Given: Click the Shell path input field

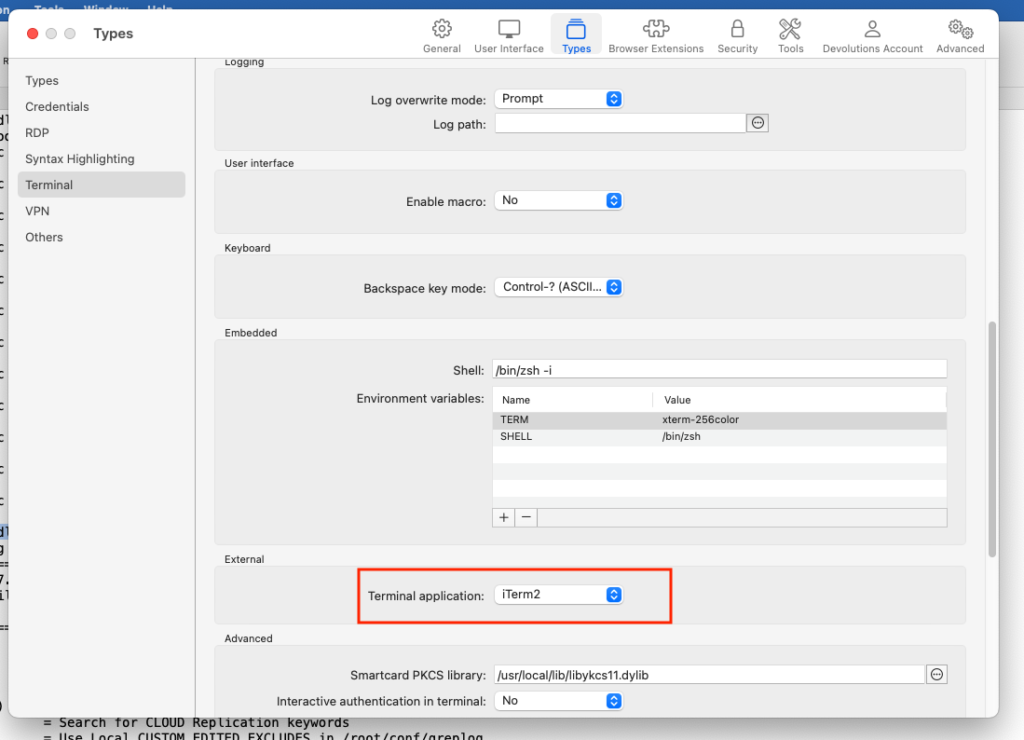Looking at the screenshot, I should pyautogui.click(x=719, y=370).
